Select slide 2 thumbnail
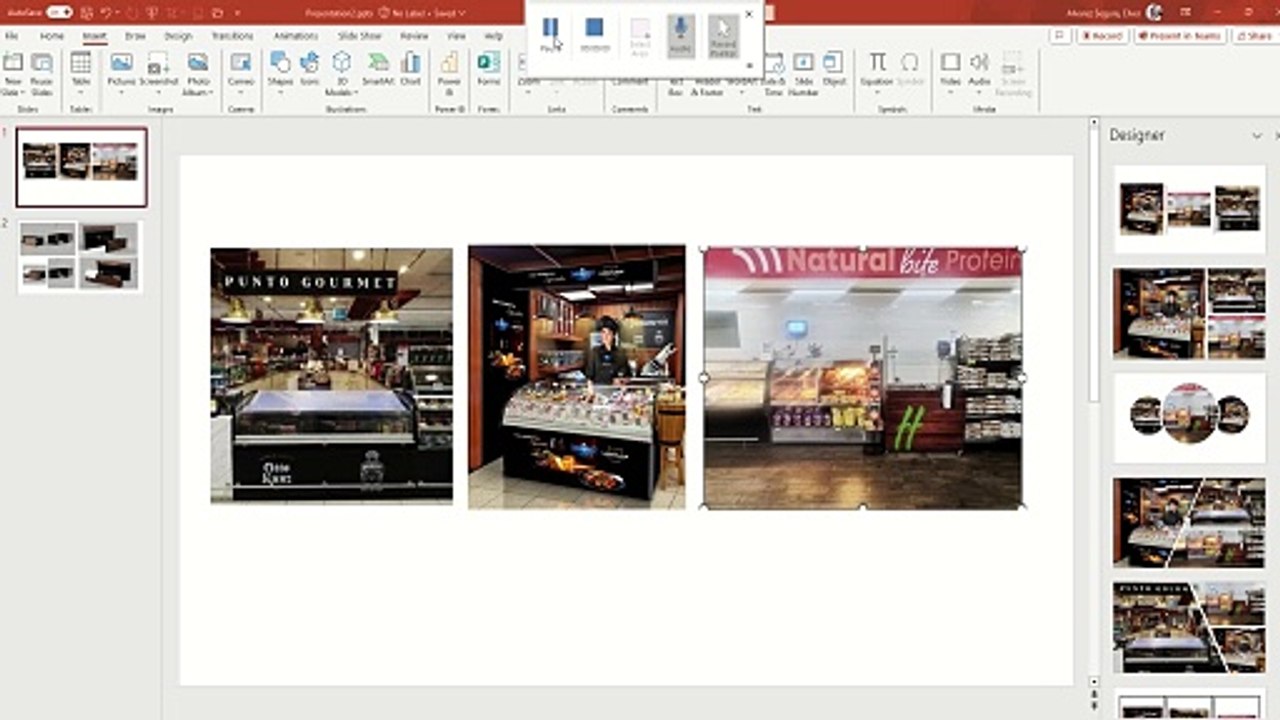 coord(81,256)
